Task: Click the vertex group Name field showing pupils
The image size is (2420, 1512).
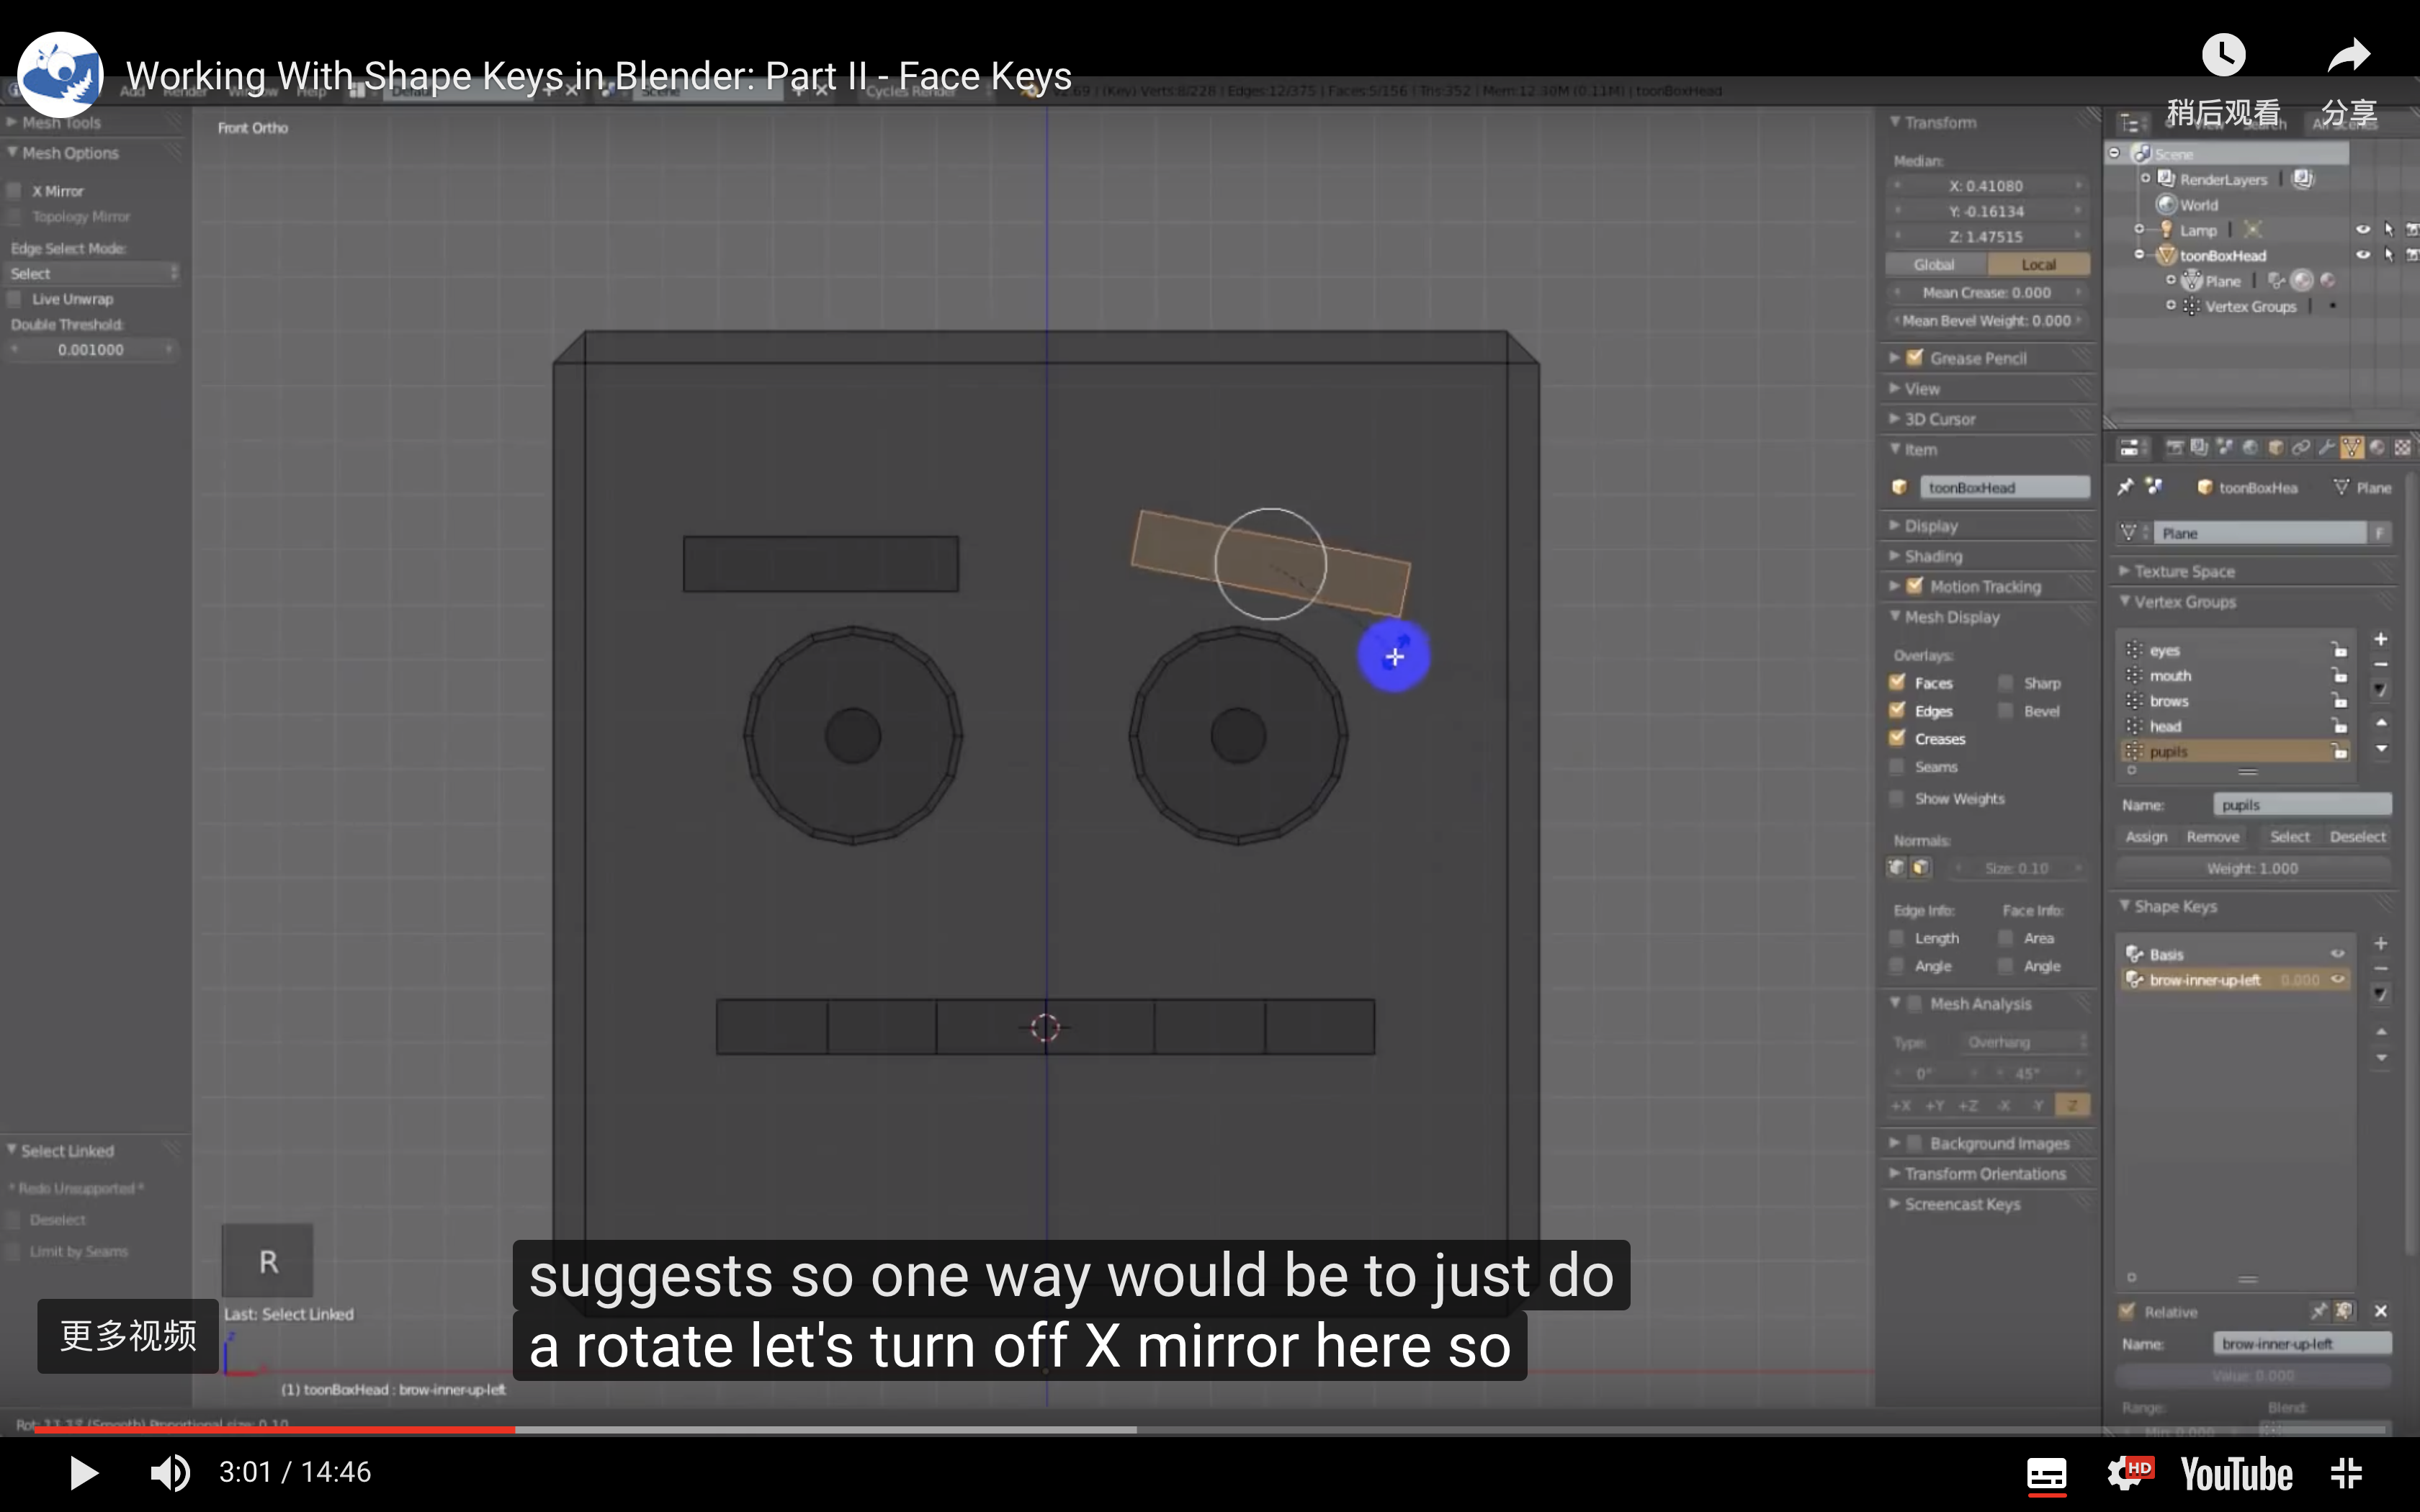Action: (x=2302, y=803)
